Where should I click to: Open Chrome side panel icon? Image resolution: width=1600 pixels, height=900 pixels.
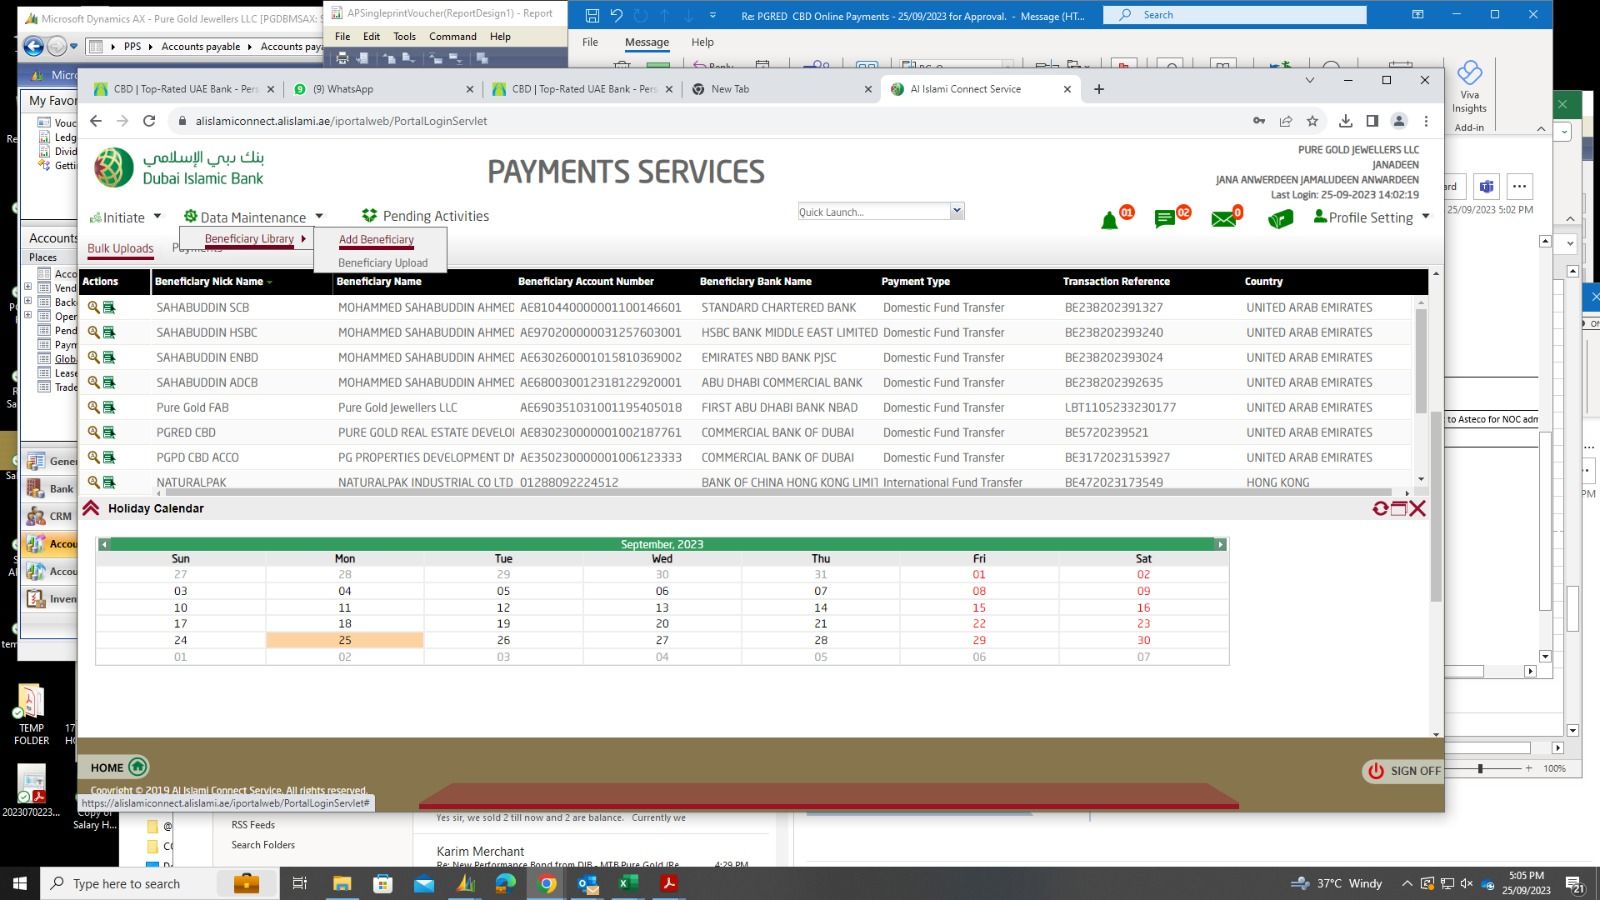(x=1372, y=121)
